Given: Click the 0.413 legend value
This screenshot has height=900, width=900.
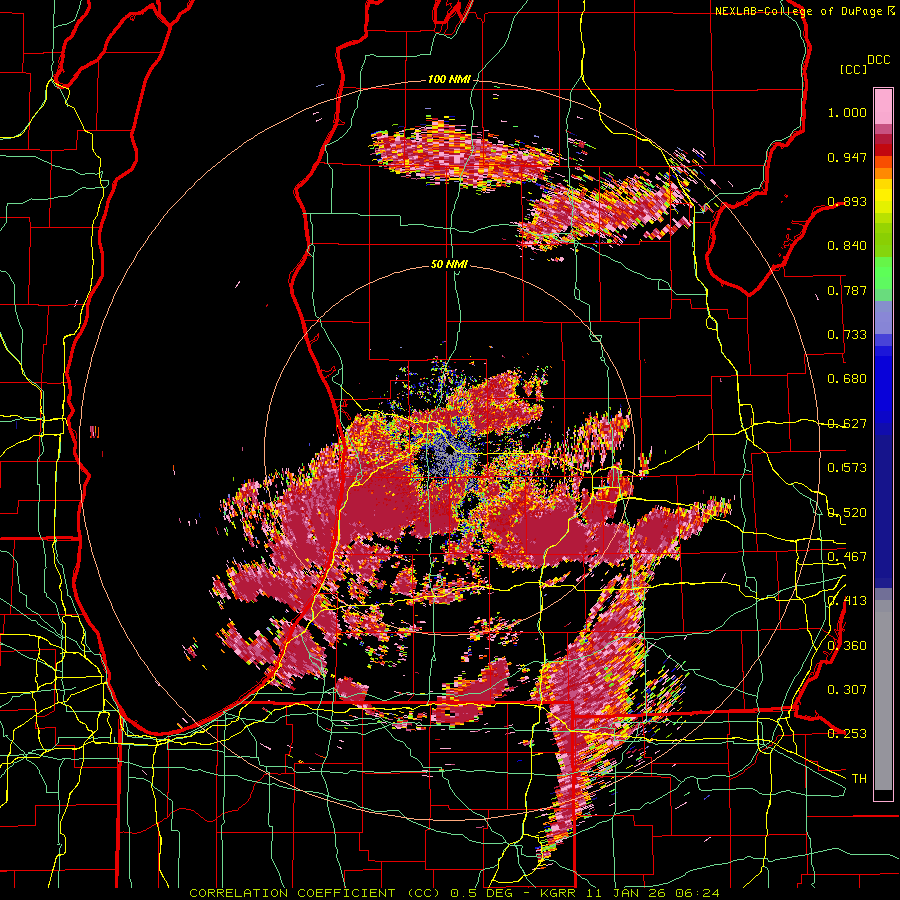Looking at the screenshot, I should (x=847, y=600).
